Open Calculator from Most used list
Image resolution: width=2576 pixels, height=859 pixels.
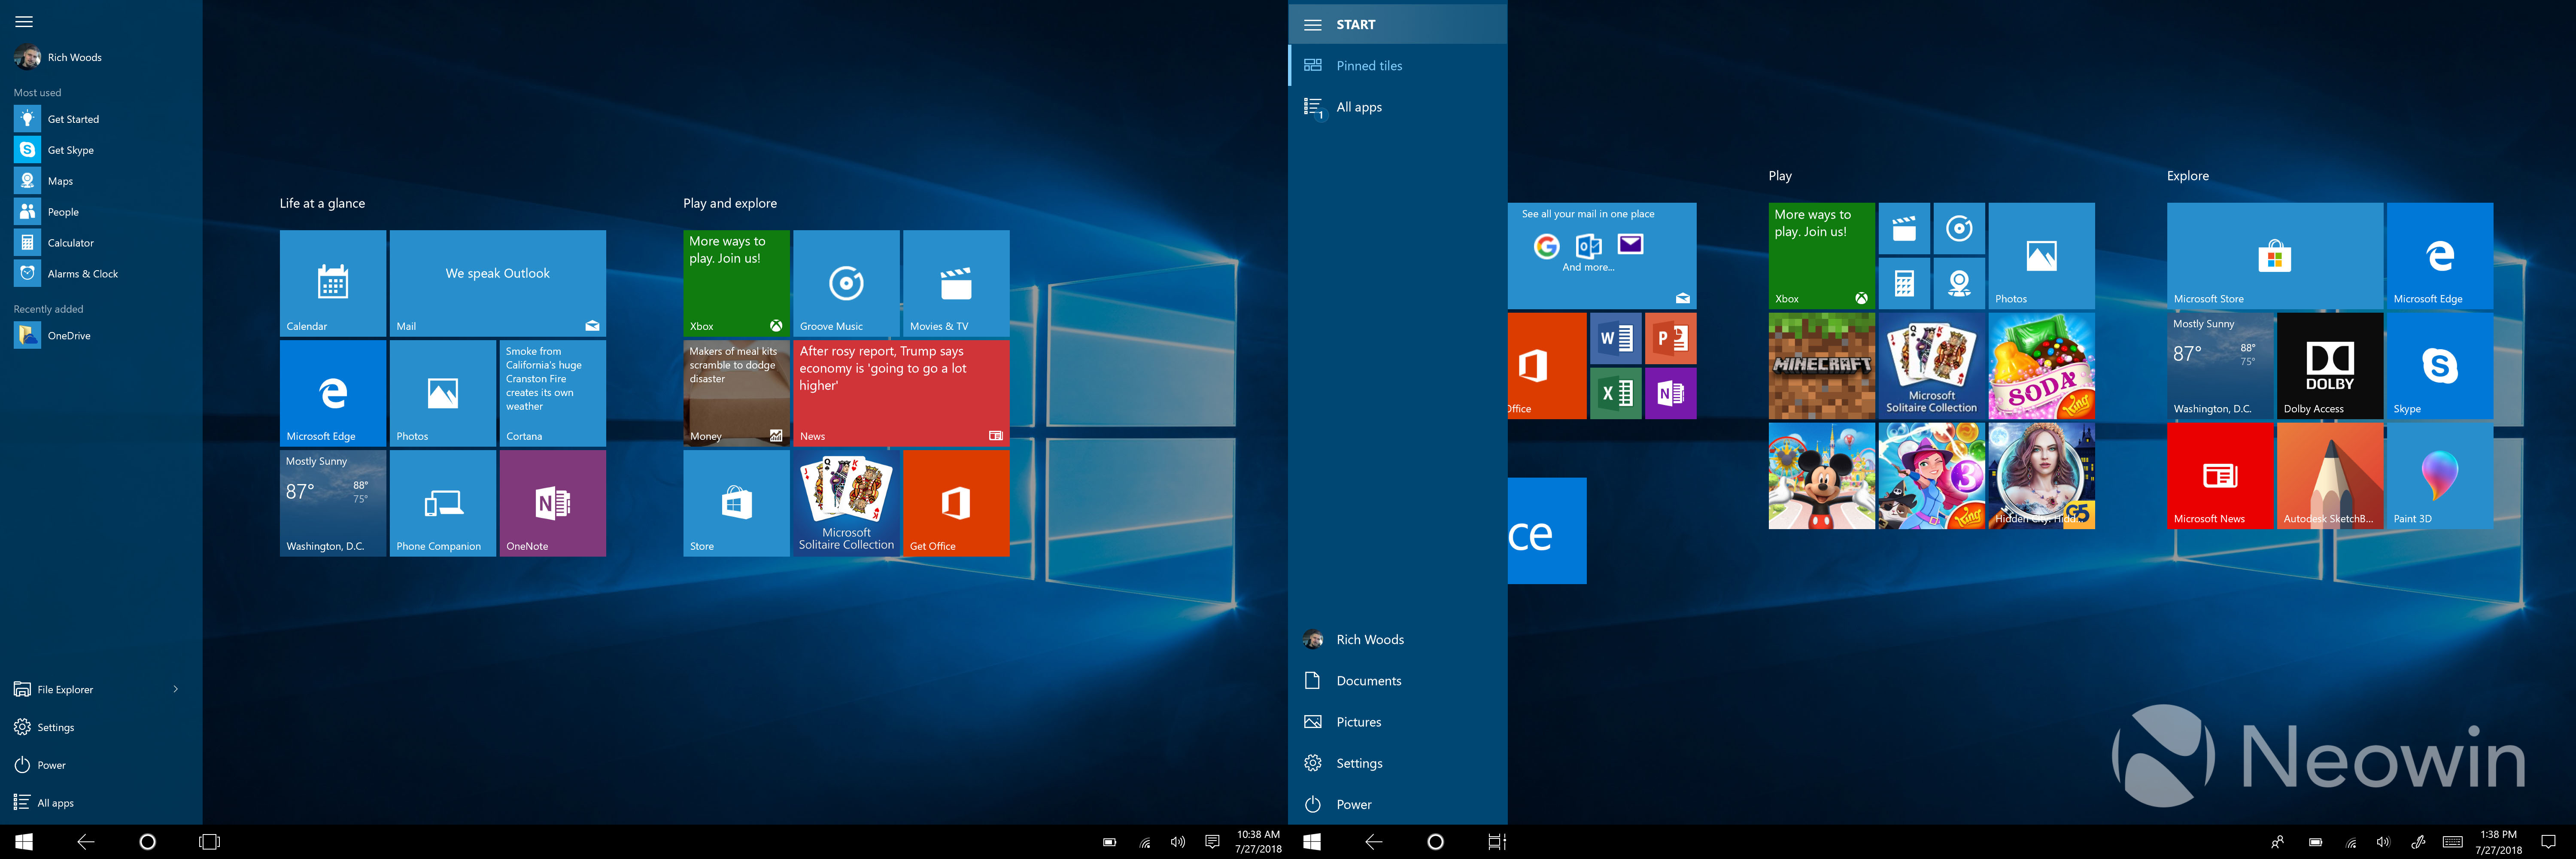point(70,243)
